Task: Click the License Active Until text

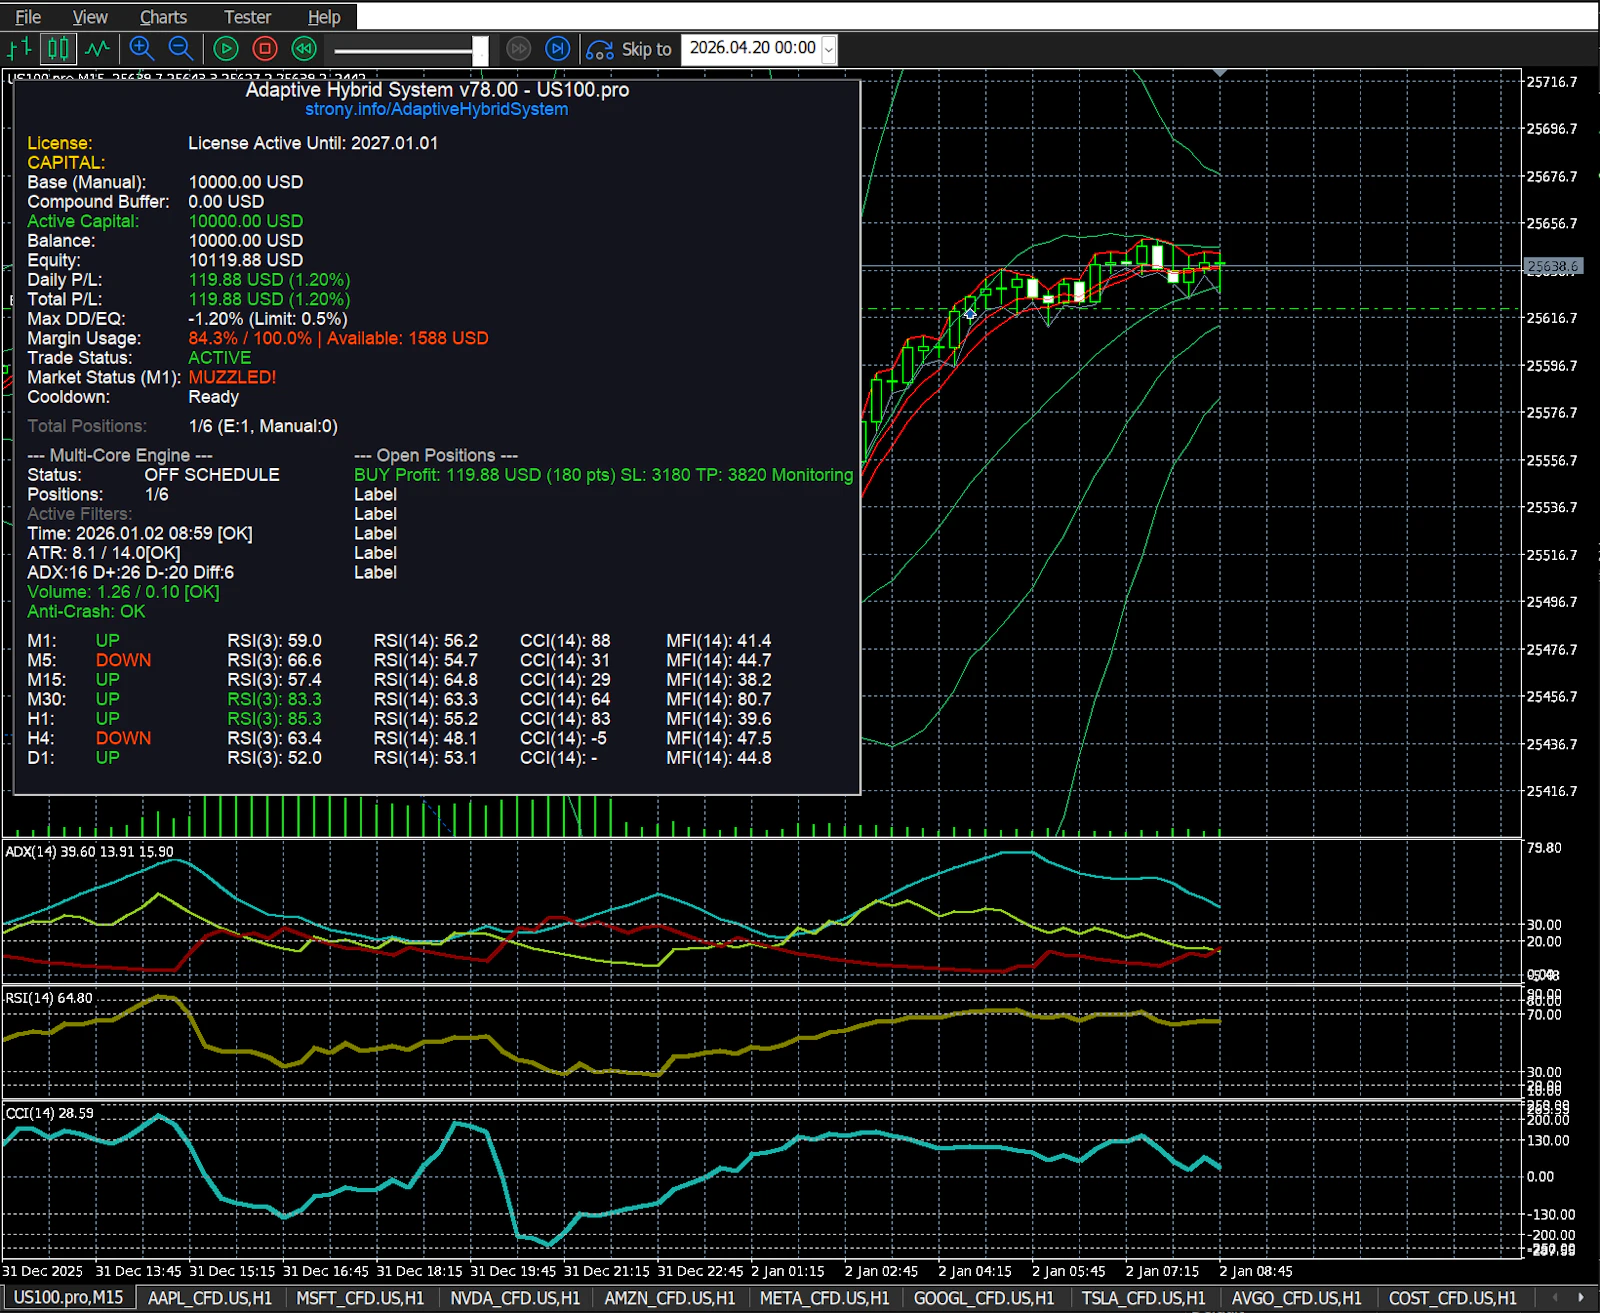Action: [313, 143]
